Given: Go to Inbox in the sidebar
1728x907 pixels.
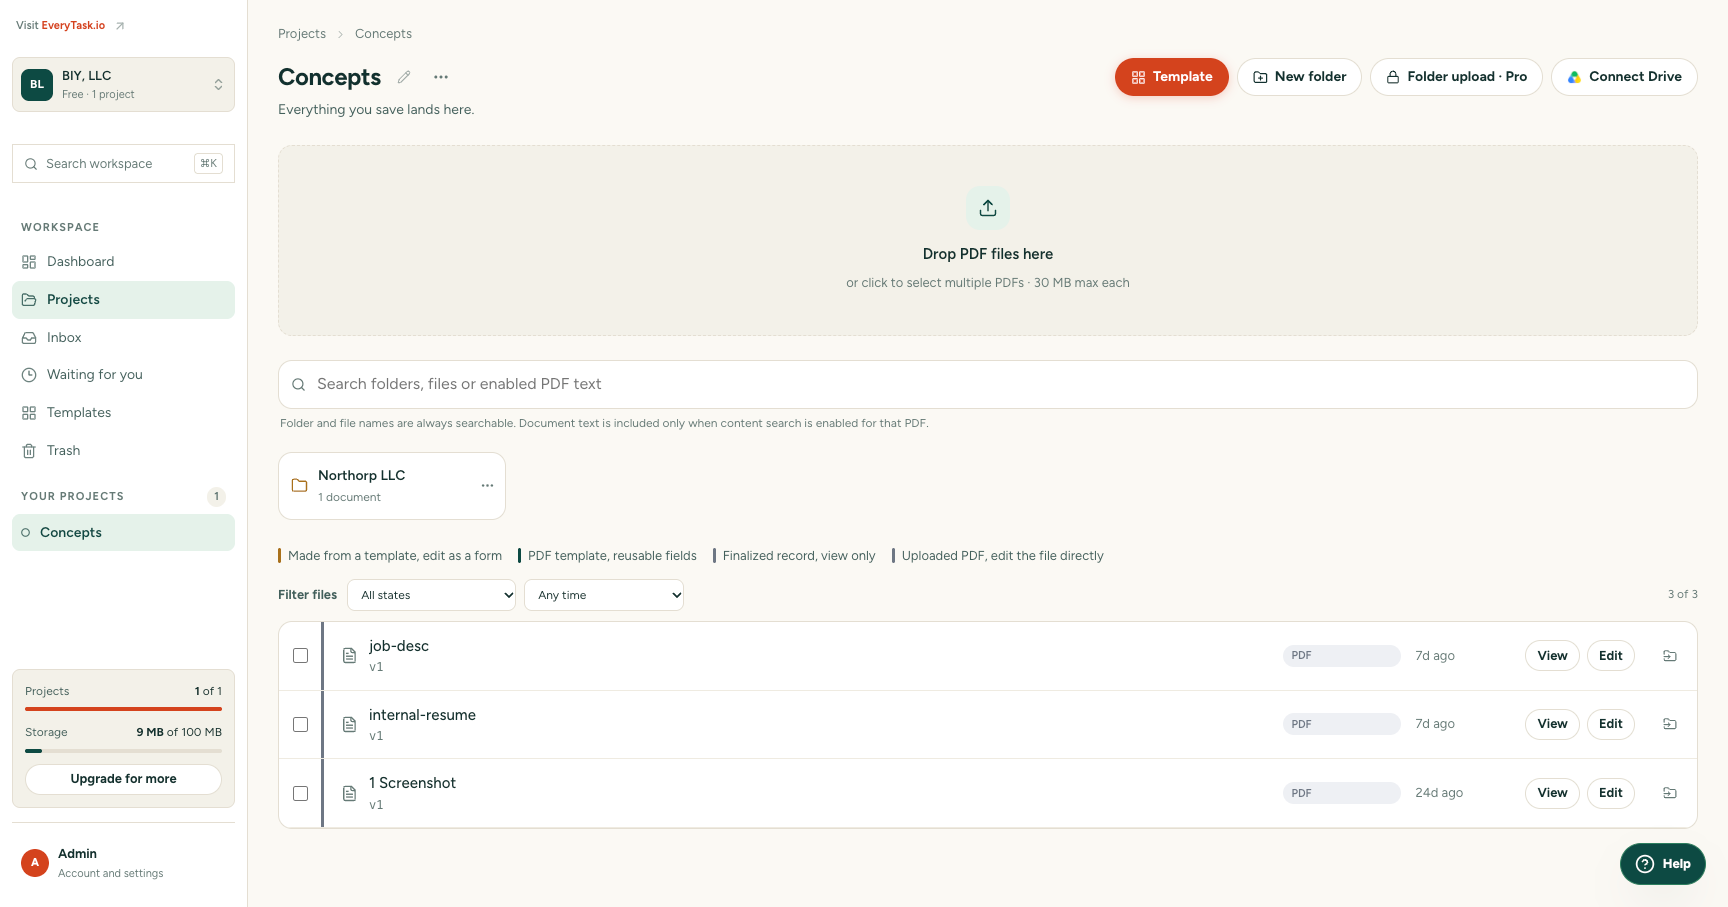Looking at the screenshot, I should coord(124,338).
